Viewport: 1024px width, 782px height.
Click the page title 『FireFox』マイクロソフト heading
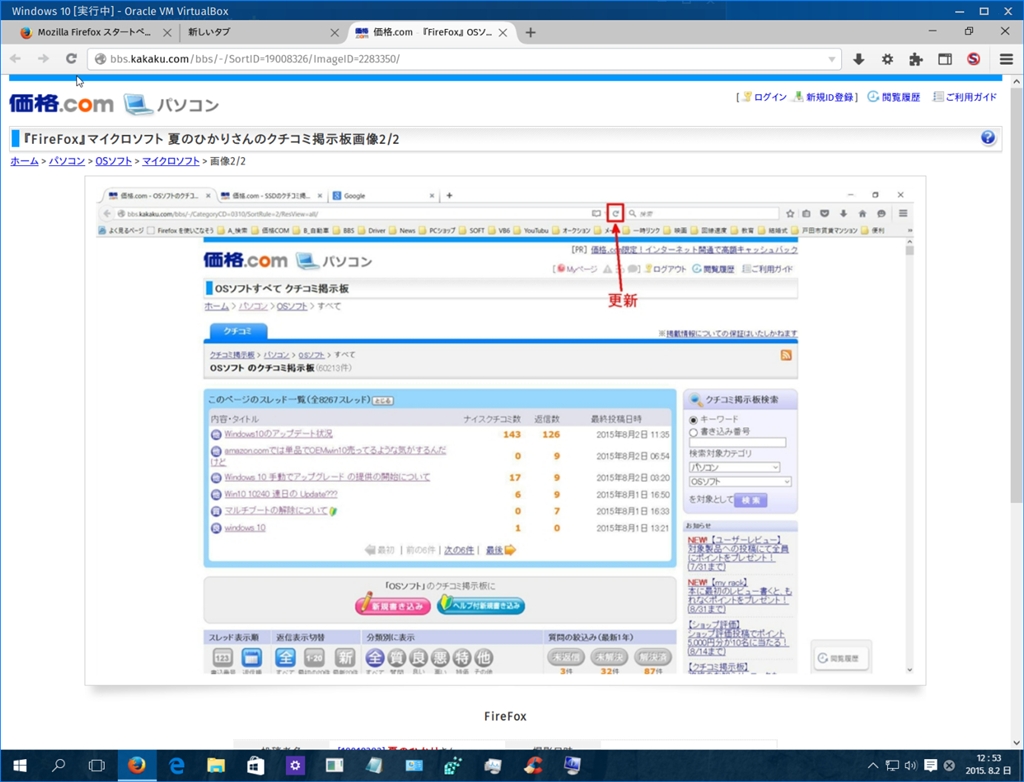tap(211, 138)
